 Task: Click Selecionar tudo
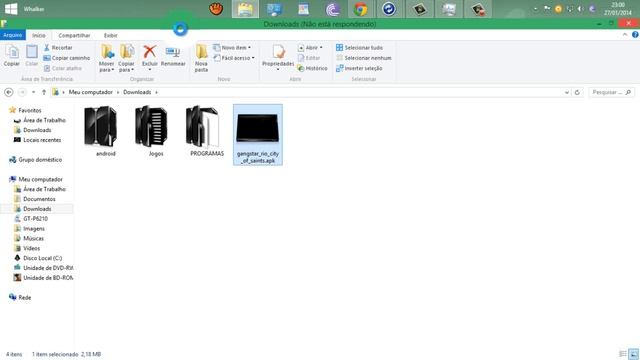[x=360, y=48]
